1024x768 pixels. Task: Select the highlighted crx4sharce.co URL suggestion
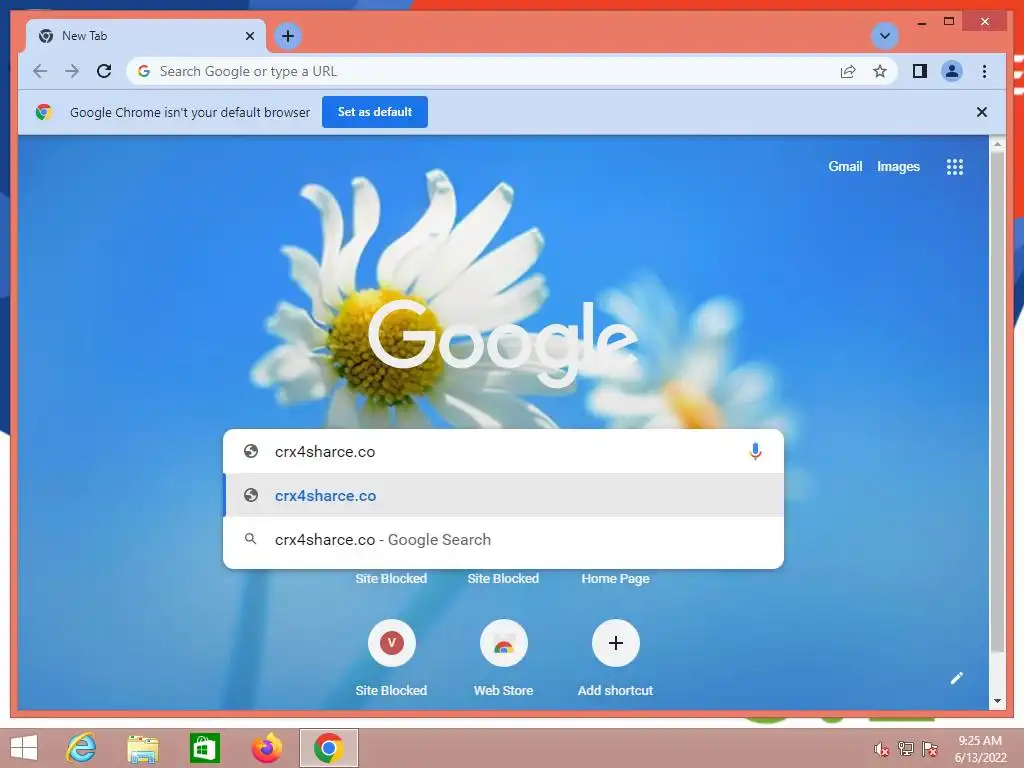click(x=503, y=495)
